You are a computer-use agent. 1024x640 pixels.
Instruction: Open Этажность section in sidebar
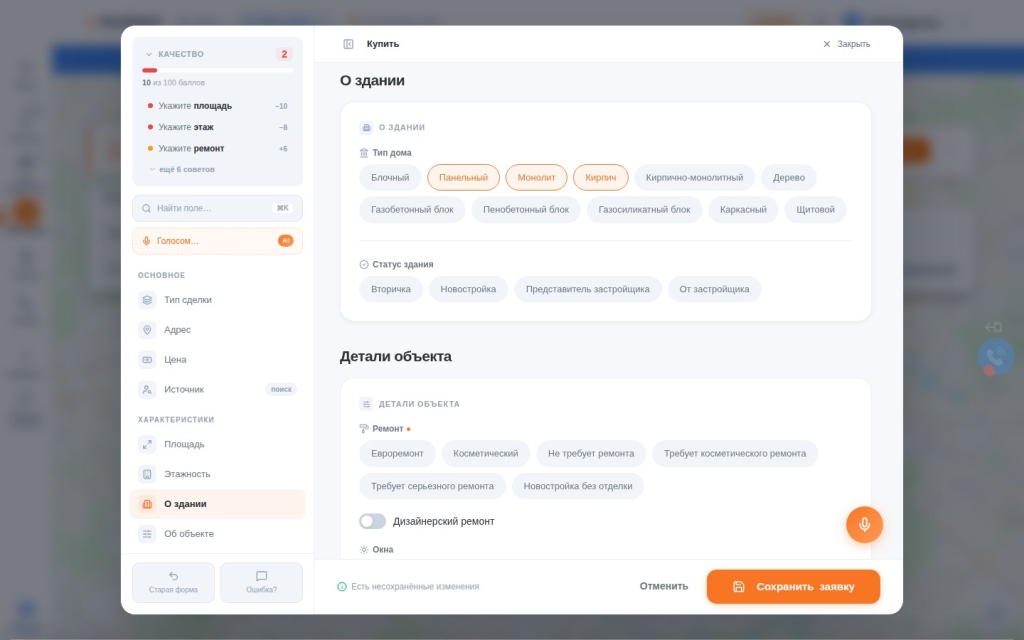[217, 474]
